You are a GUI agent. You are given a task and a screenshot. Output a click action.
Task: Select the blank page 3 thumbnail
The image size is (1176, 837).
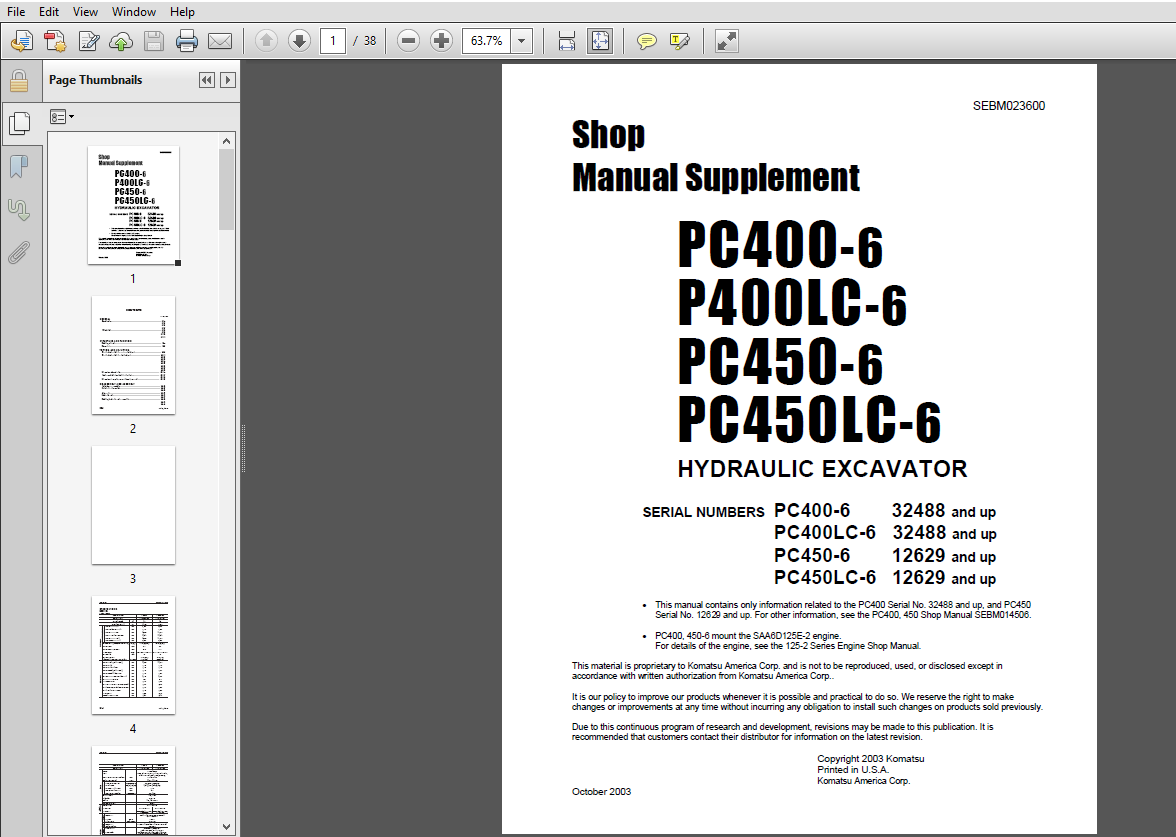click(x=134, y=505)
